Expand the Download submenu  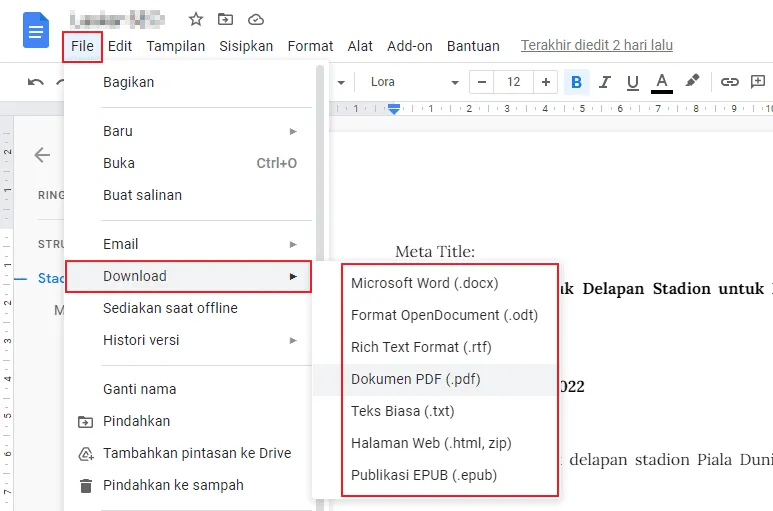tap(188, 276)
